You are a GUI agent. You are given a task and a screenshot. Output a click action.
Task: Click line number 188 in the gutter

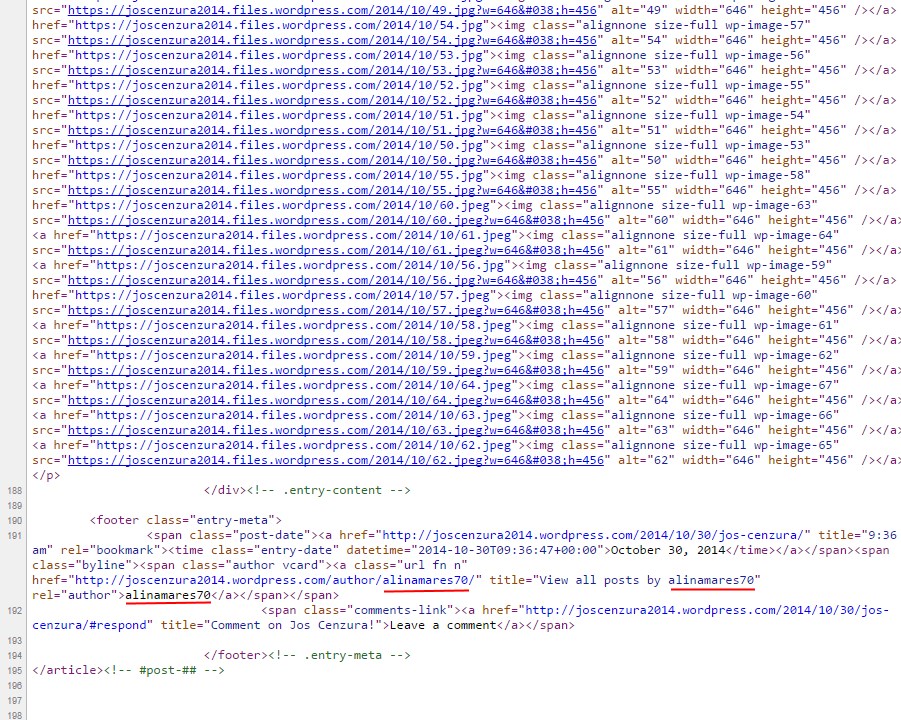click(14, 491)
